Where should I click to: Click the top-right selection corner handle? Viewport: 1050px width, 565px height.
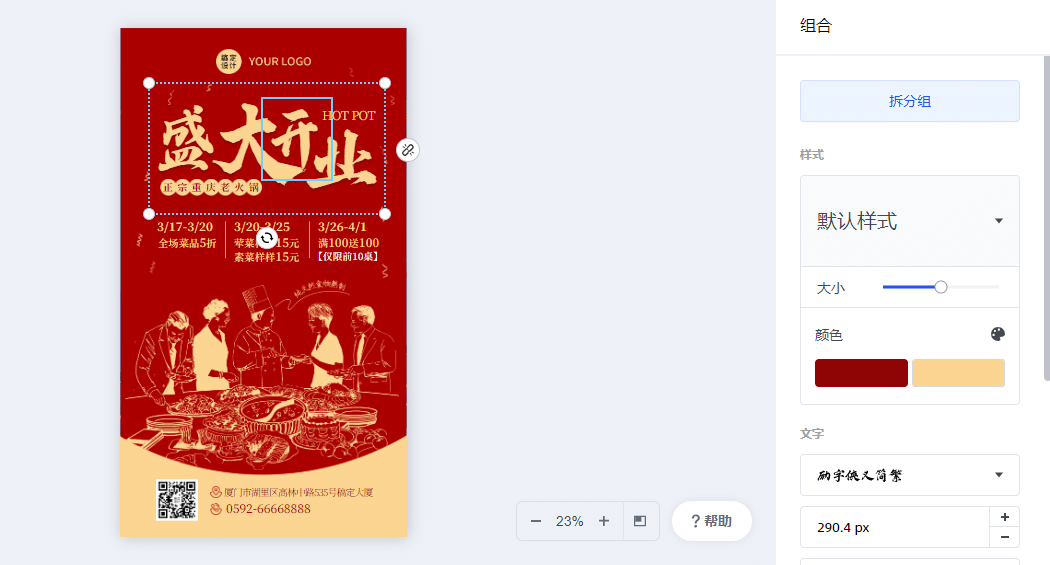click(385, 83)
